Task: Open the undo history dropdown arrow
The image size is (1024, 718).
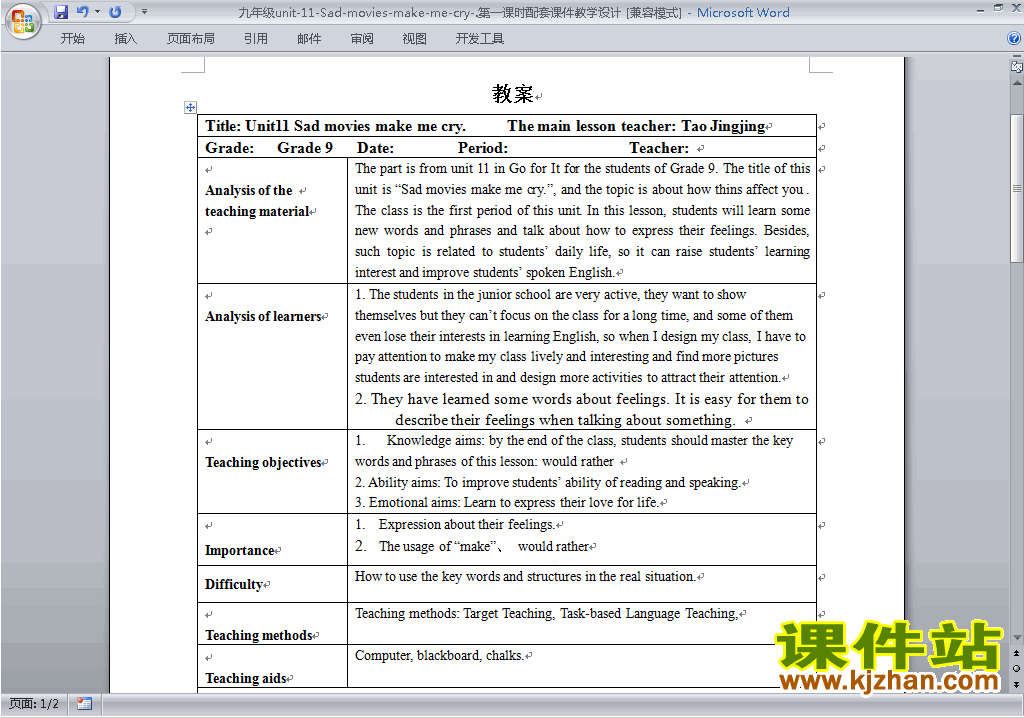Action: click(x=97, y=12)
